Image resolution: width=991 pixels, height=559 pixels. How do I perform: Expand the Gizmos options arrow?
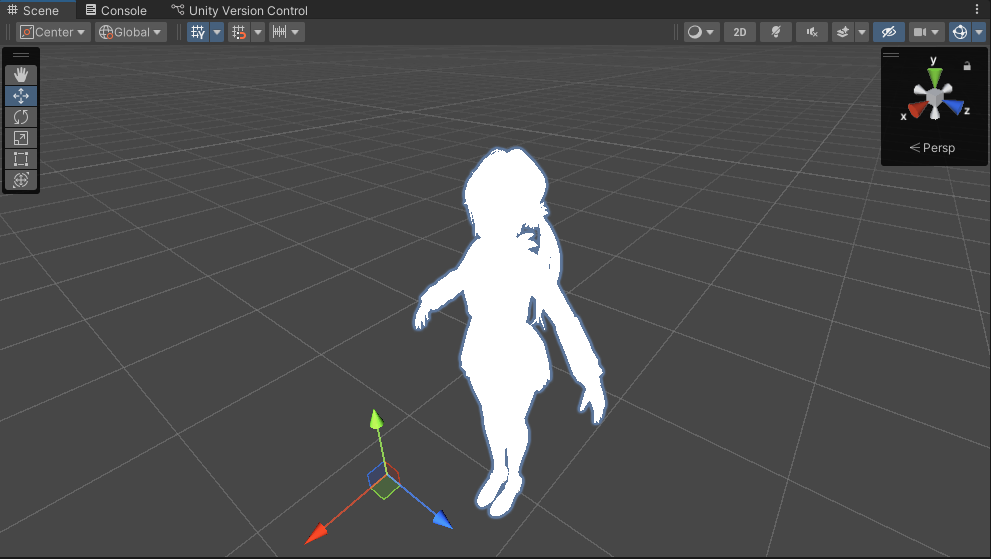tap(979, 32)
